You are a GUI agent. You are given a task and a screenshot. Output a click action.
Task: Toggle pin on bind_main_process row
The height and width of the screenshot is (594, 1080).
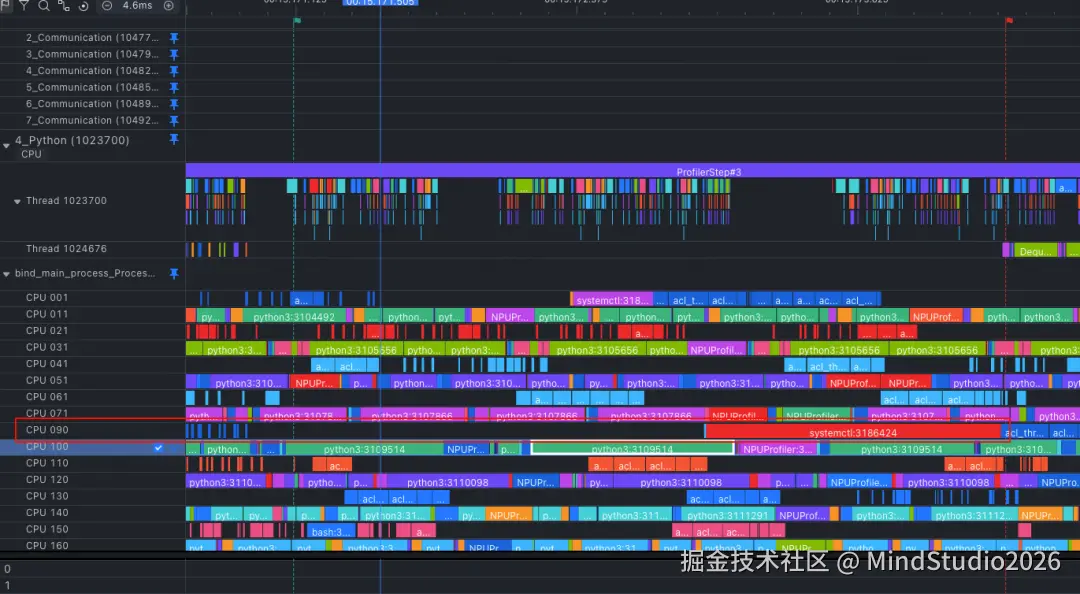click(x=174, y=274)
